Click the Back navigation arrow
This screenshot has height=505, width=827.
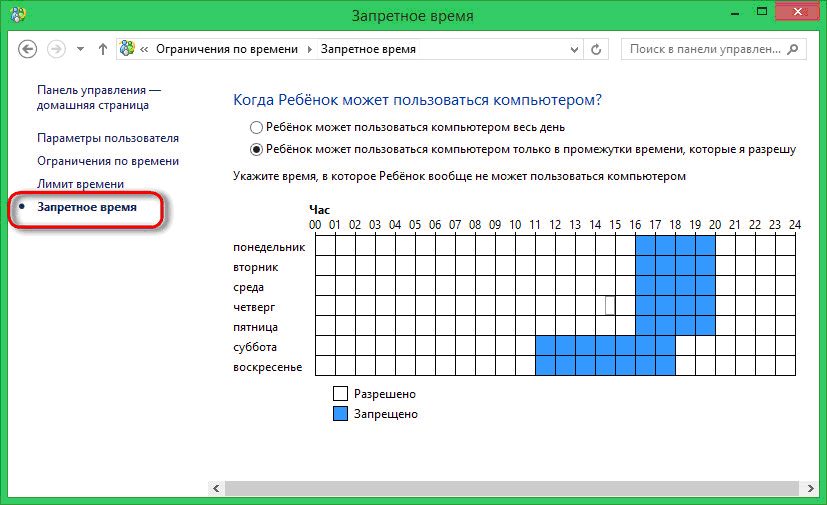(27, 49)
